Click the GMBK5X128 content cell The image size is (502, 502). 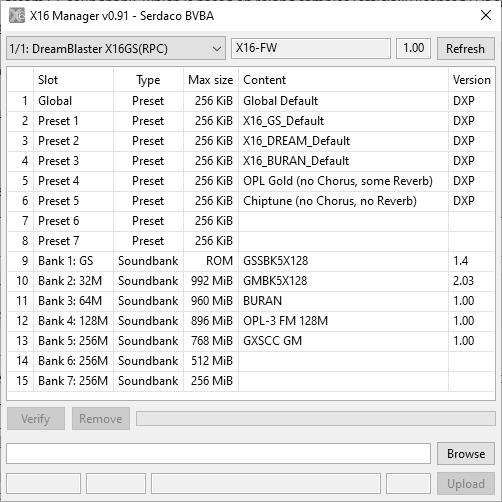[x=343, y=281]
